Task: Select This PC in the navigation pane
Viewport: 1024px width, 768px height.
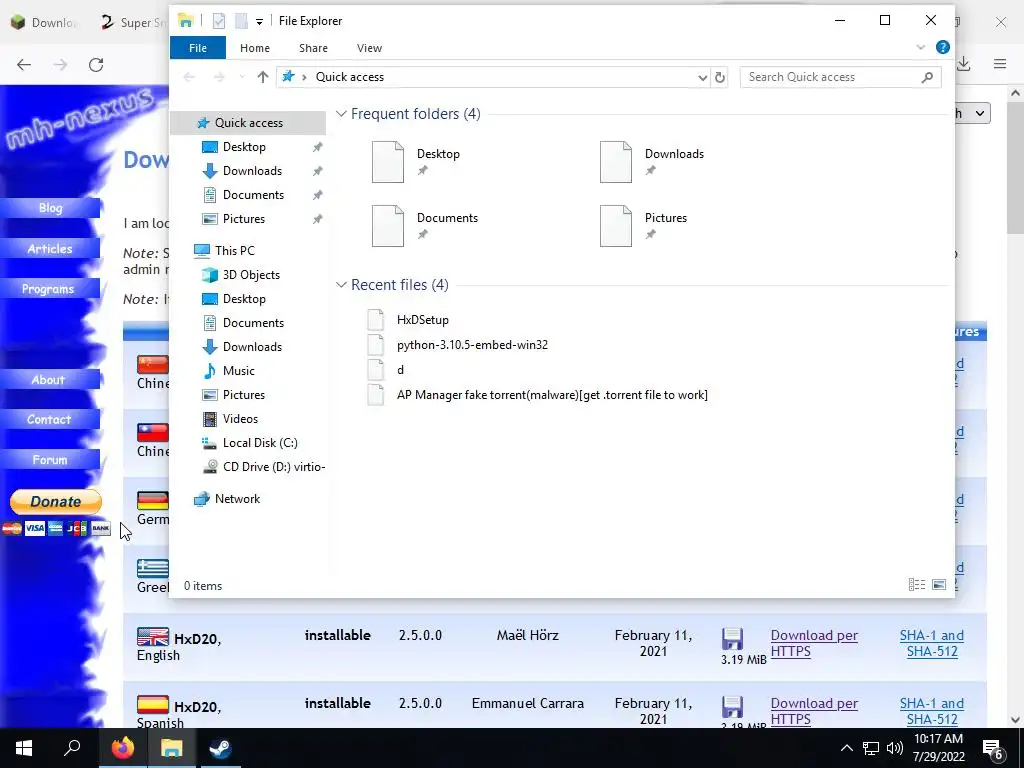Action: pyautogui.click(x=234, y=251)
